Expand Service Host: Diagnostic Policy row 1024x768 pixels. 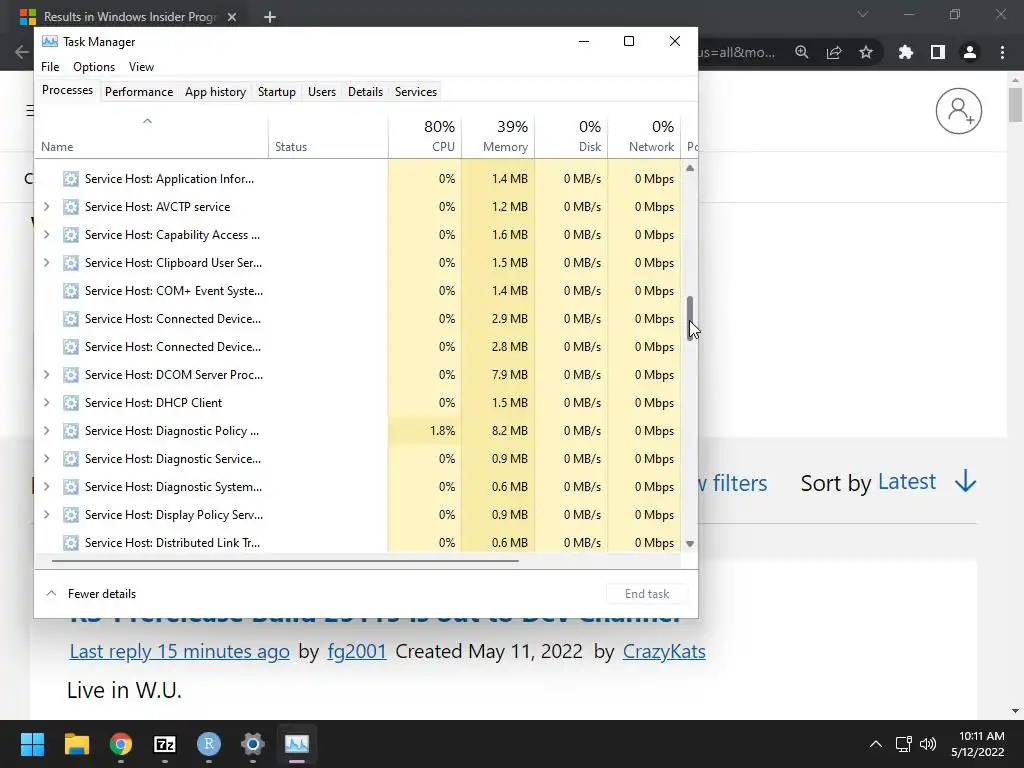(46, 431)
